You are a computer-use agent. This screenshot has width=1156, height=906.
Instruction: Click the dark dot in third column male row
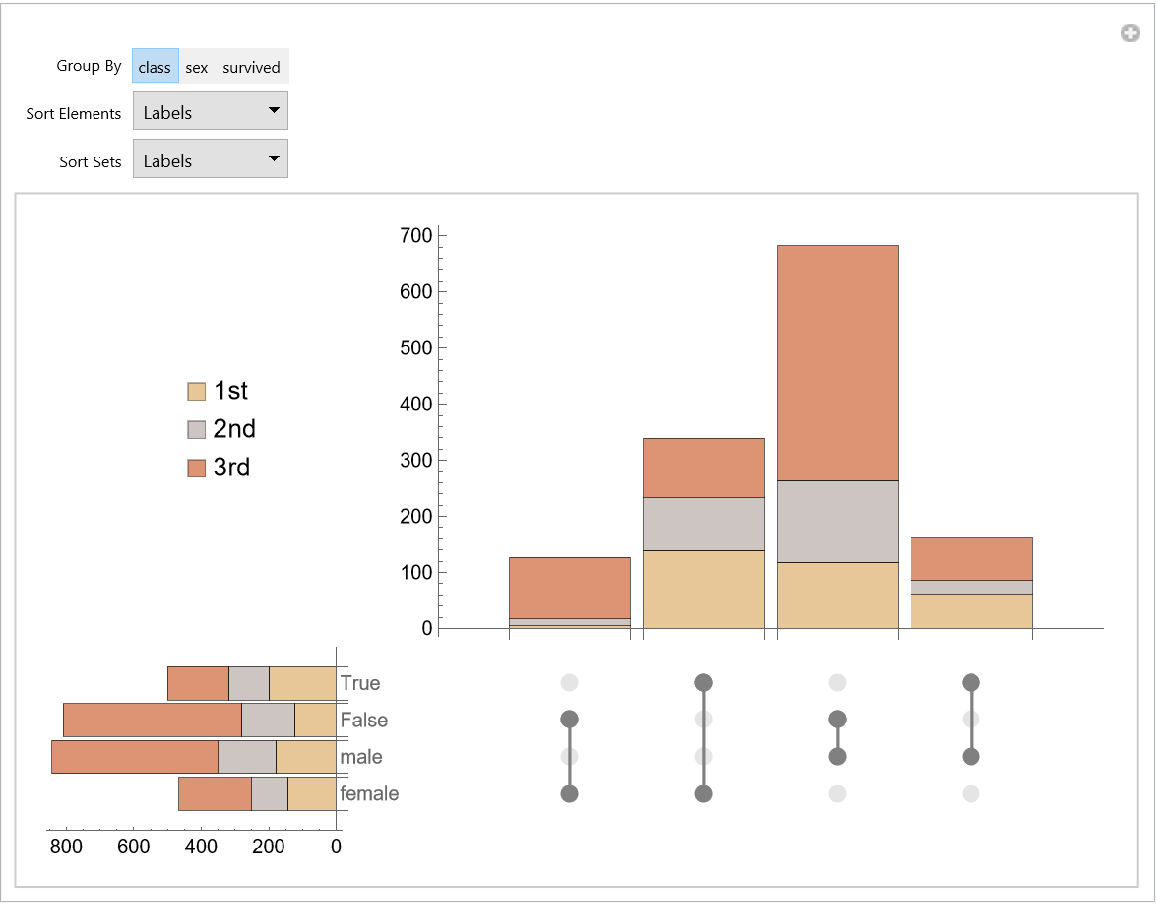point(837,757)
